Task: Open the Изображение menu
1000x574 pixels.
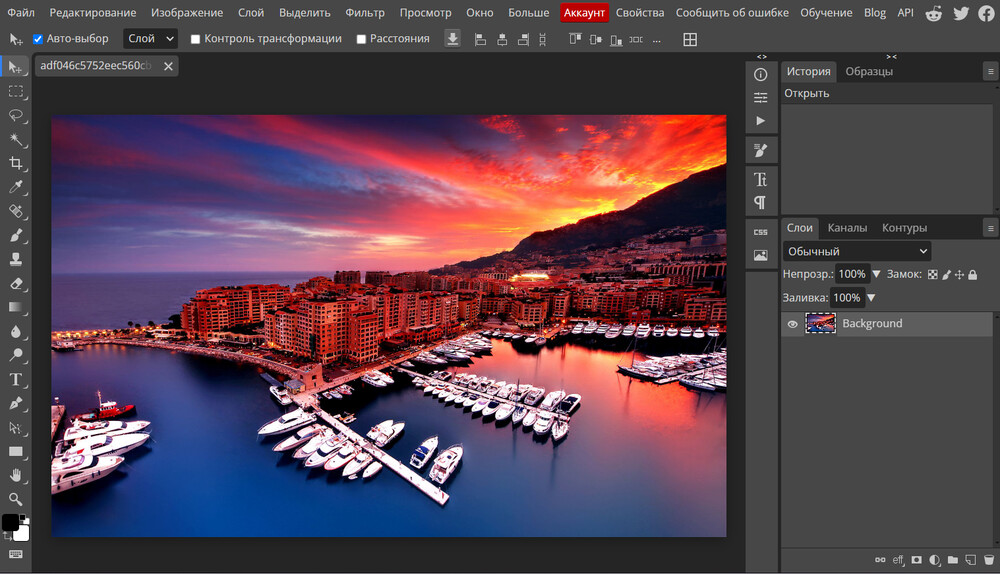Action: pyautogui.click(x=187, y=12)
